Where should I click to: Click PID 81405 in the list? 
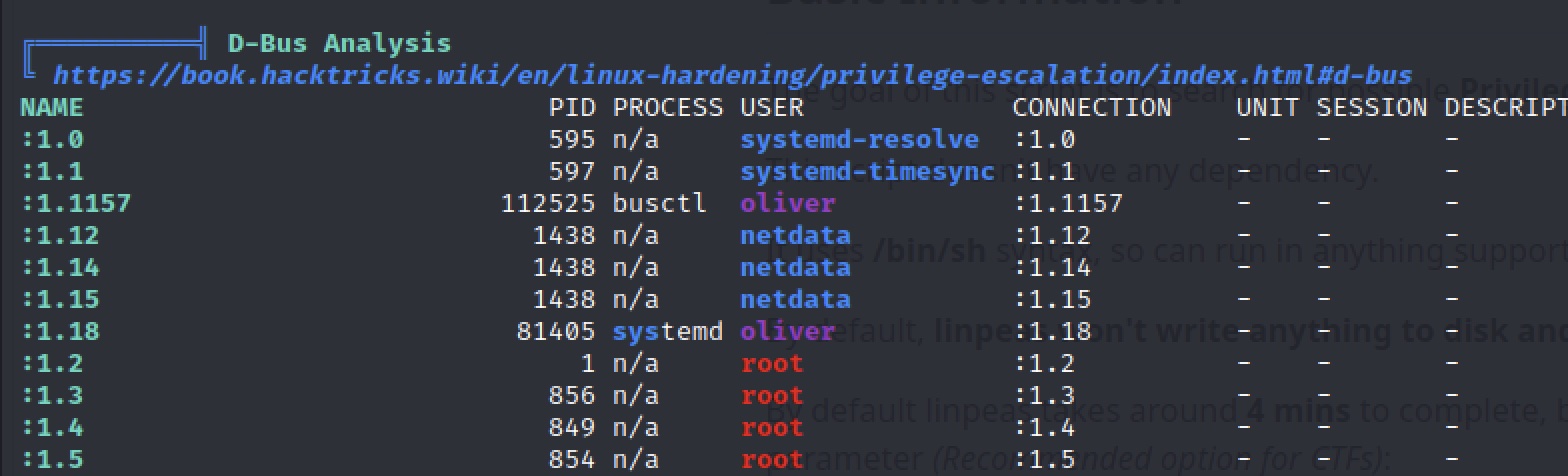[x=556, y=331]
